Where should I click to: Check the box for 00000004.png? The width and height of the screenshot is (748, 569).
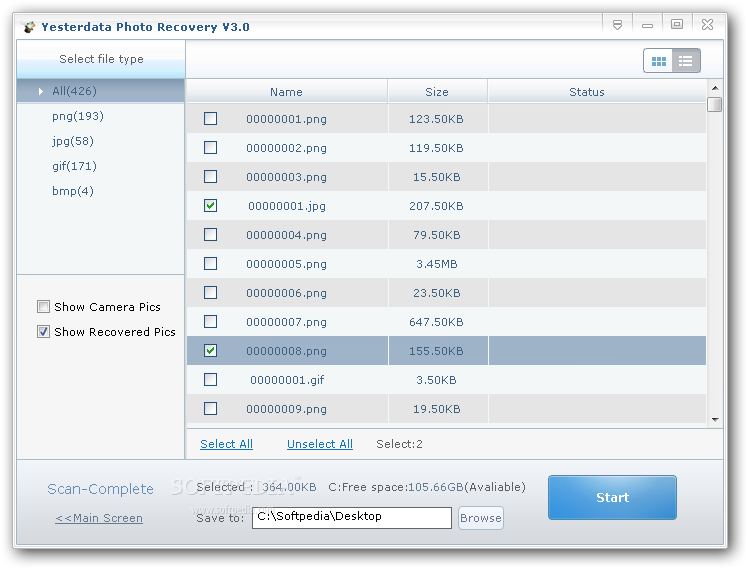click(210, 235)
